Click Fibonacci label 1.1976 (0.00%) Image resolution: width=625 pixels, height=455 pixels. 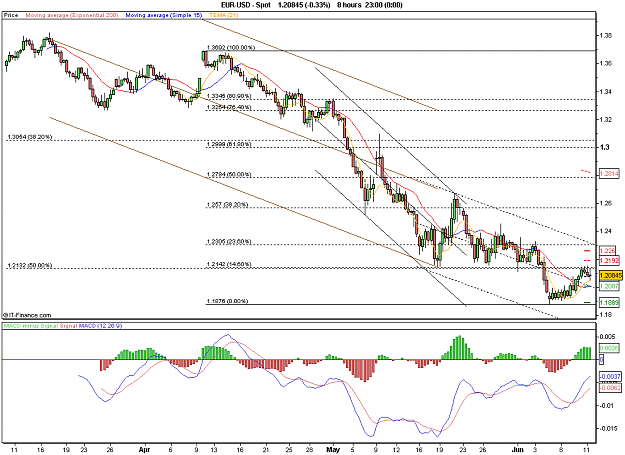coord(227,301)
